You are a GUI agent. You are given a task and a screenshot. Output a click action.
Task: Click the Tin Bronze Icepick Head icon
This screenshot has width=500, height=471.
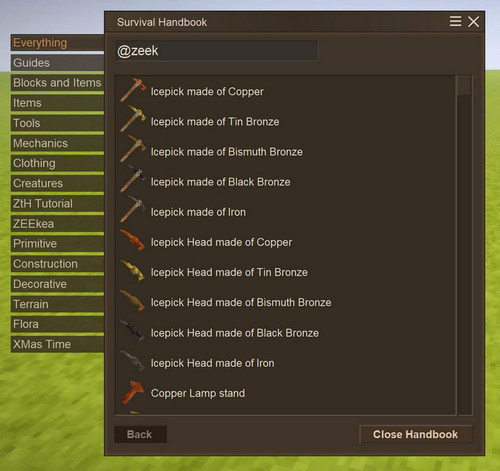133,270
